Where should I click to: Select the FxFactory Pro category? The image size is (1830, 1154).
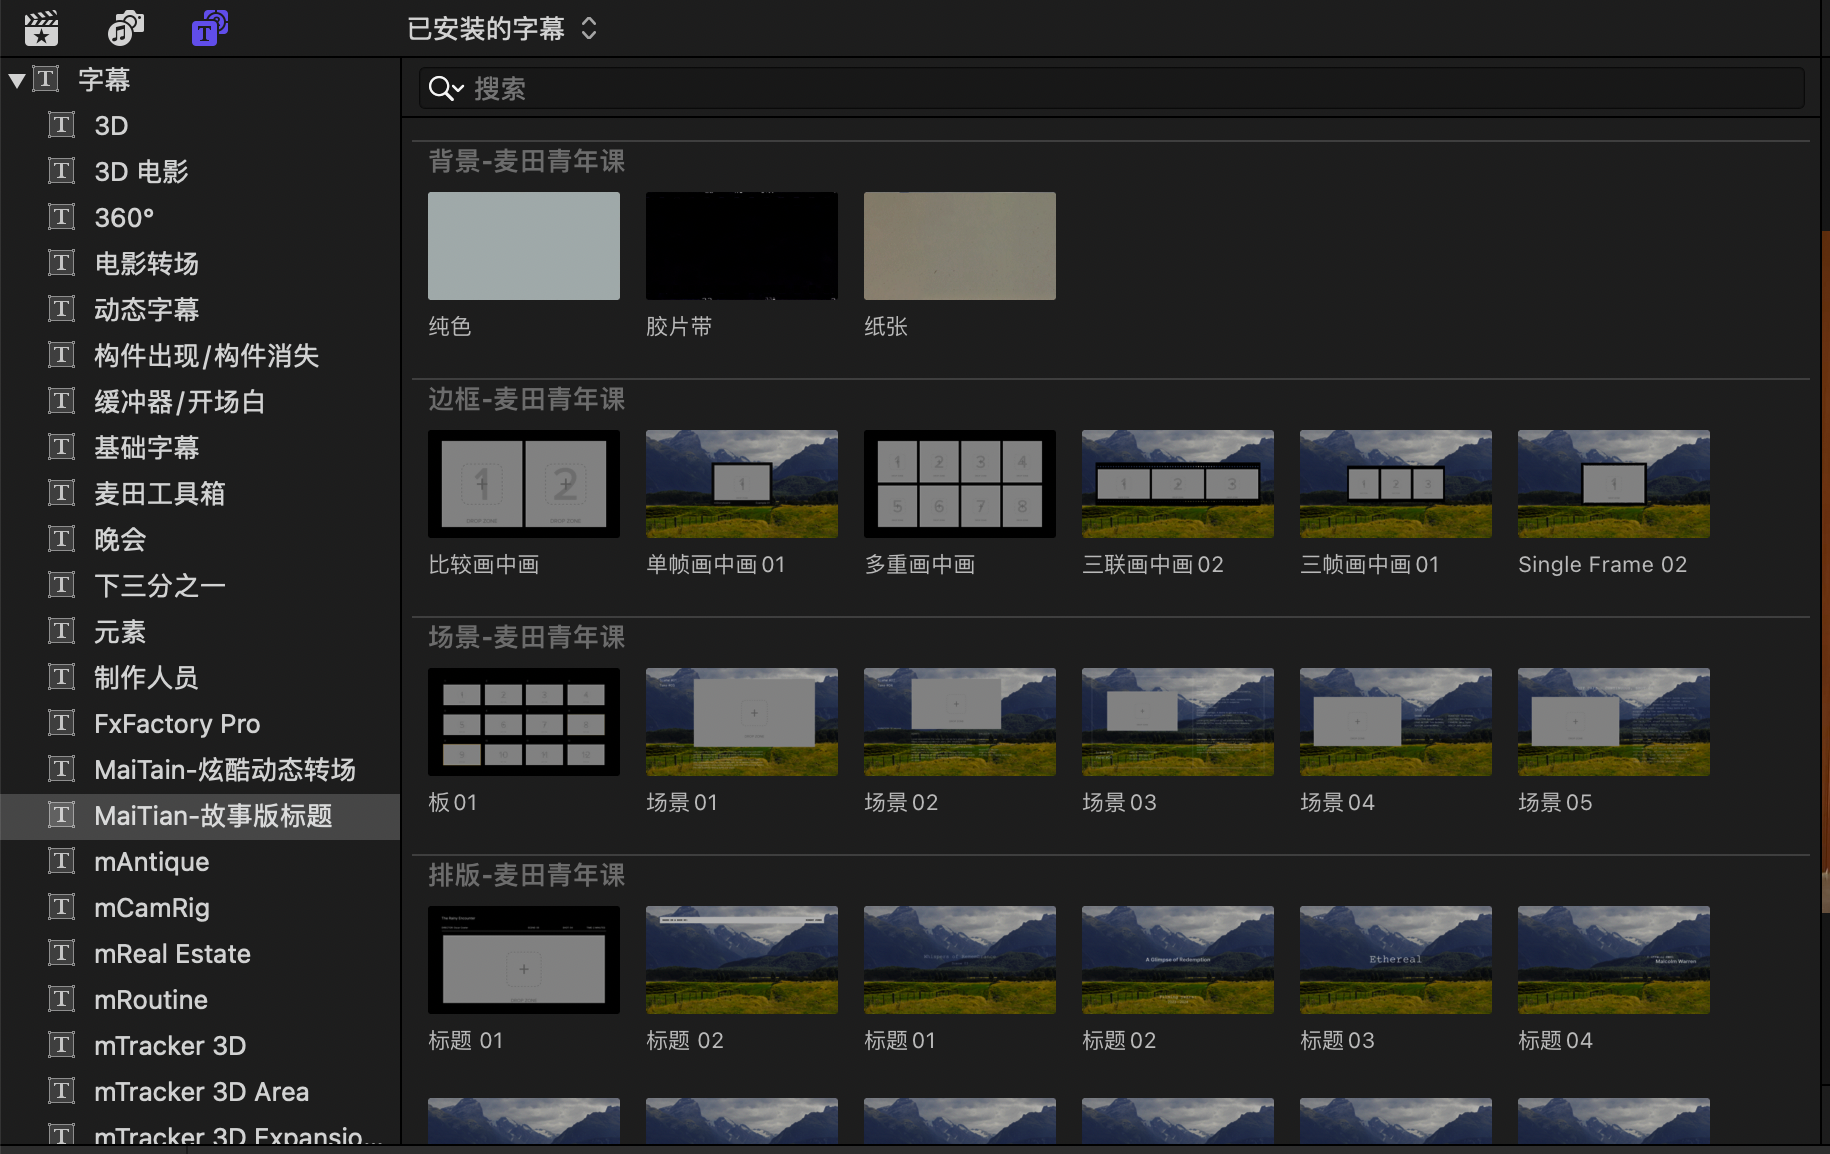(x=200, y=724)
